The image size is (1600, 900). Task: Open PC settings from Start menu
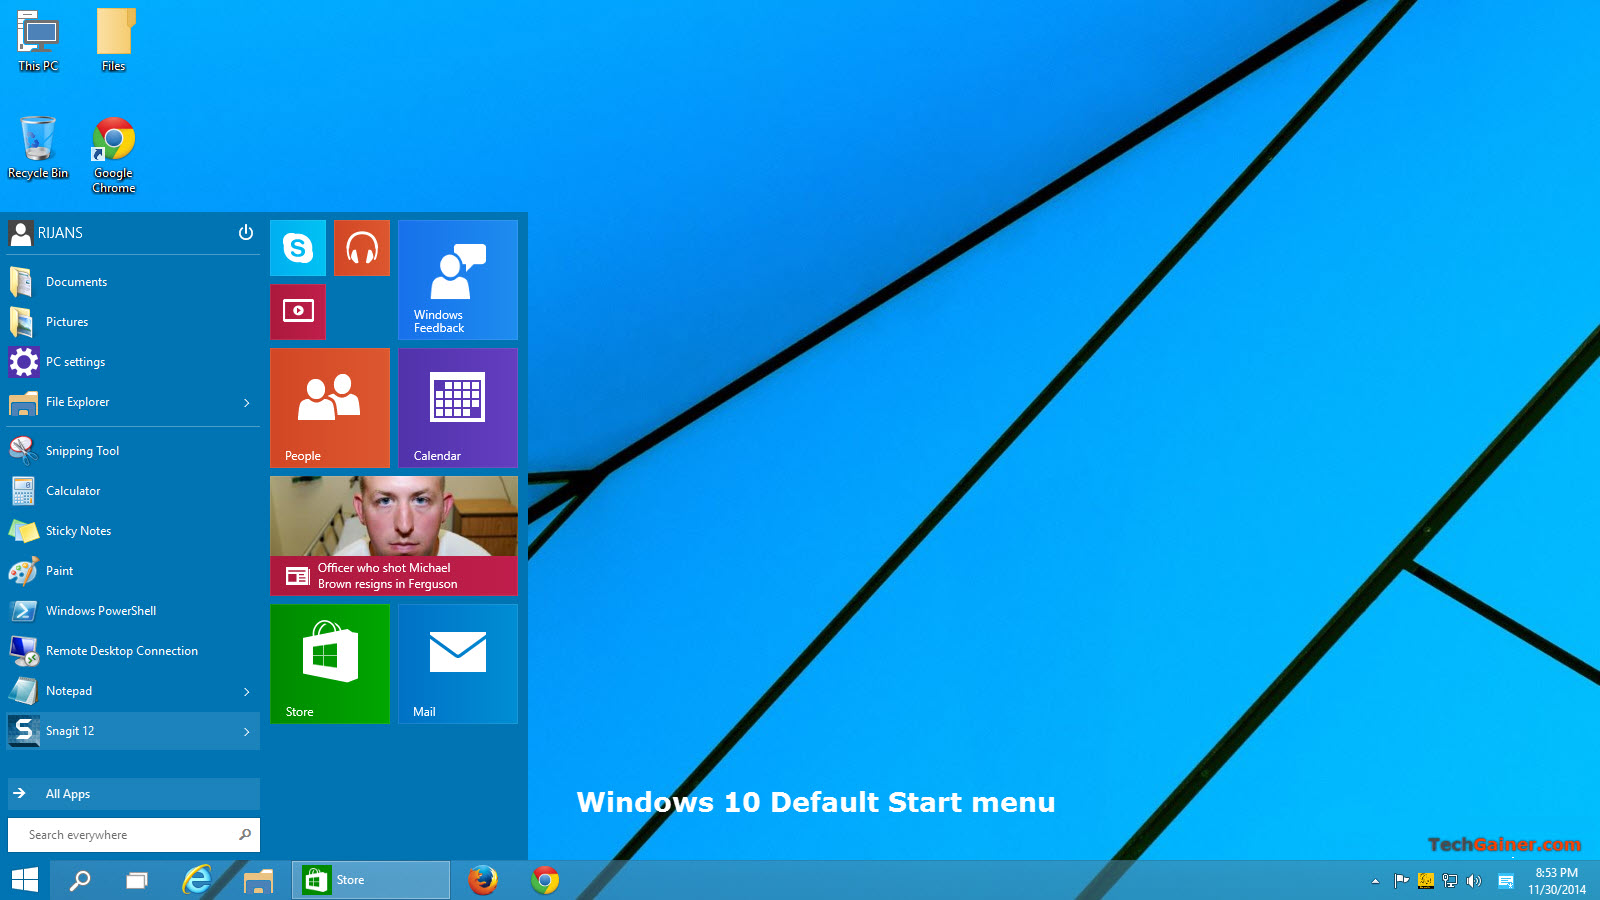pos(77,361)
